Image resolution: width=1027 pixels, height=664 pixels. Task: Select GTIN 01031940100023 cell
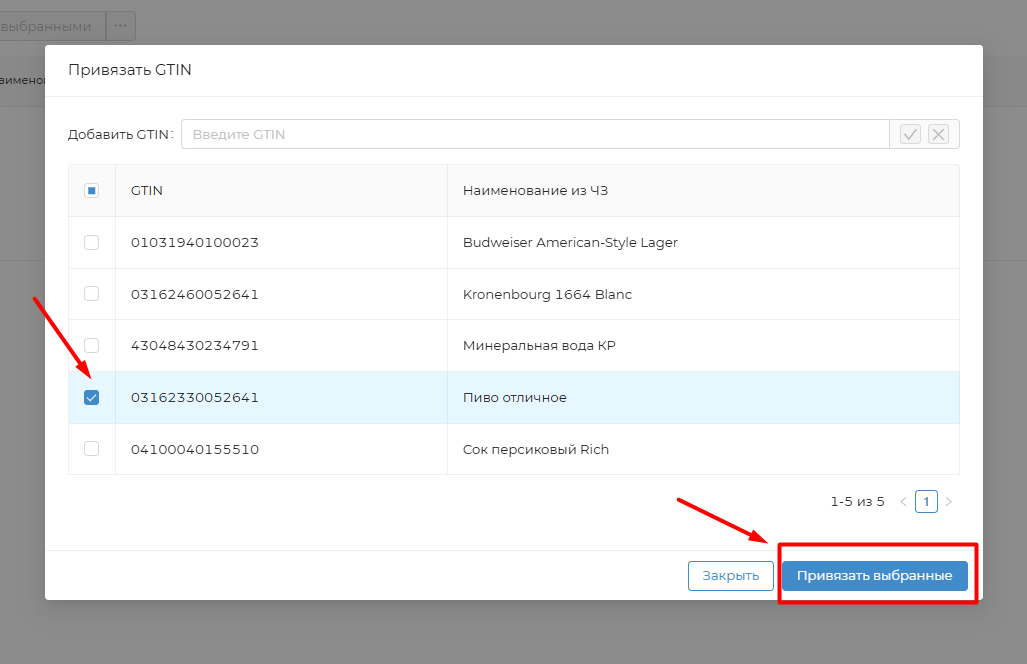(195, 243)
